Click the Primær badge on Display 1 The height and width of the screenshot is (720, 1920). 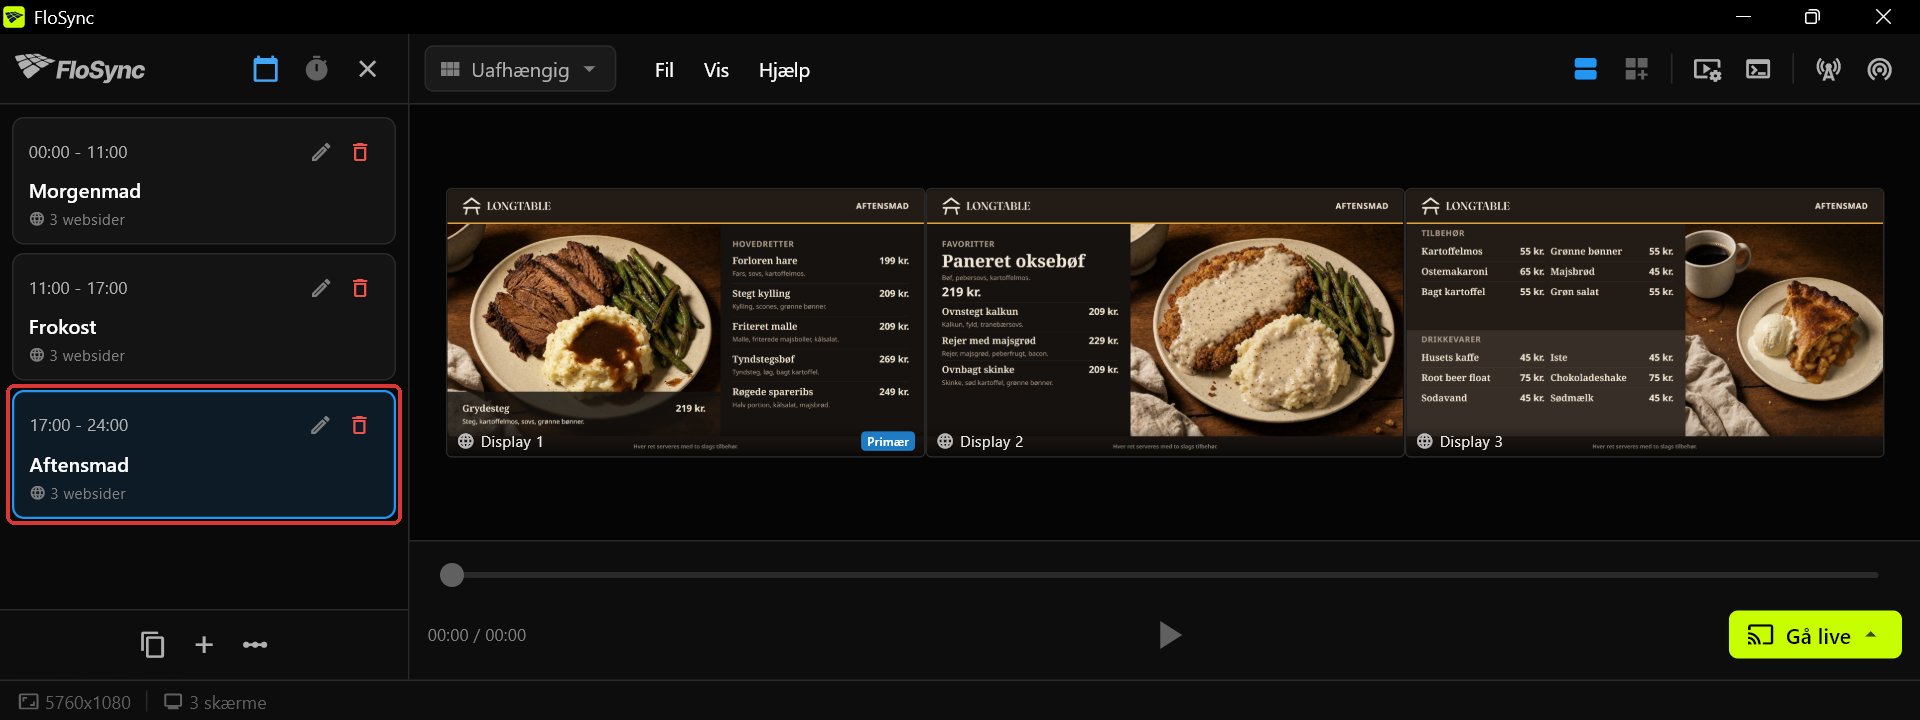(888, 441)
